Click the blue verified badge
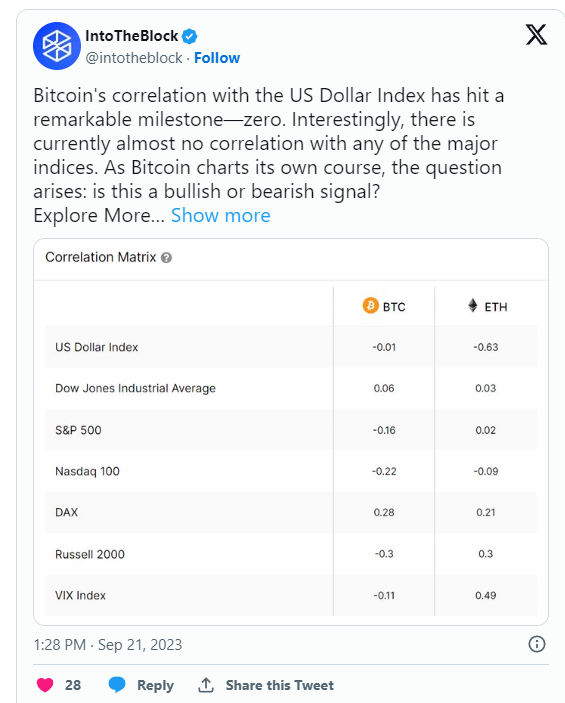565x703 pixels. (x=189, y=36)
